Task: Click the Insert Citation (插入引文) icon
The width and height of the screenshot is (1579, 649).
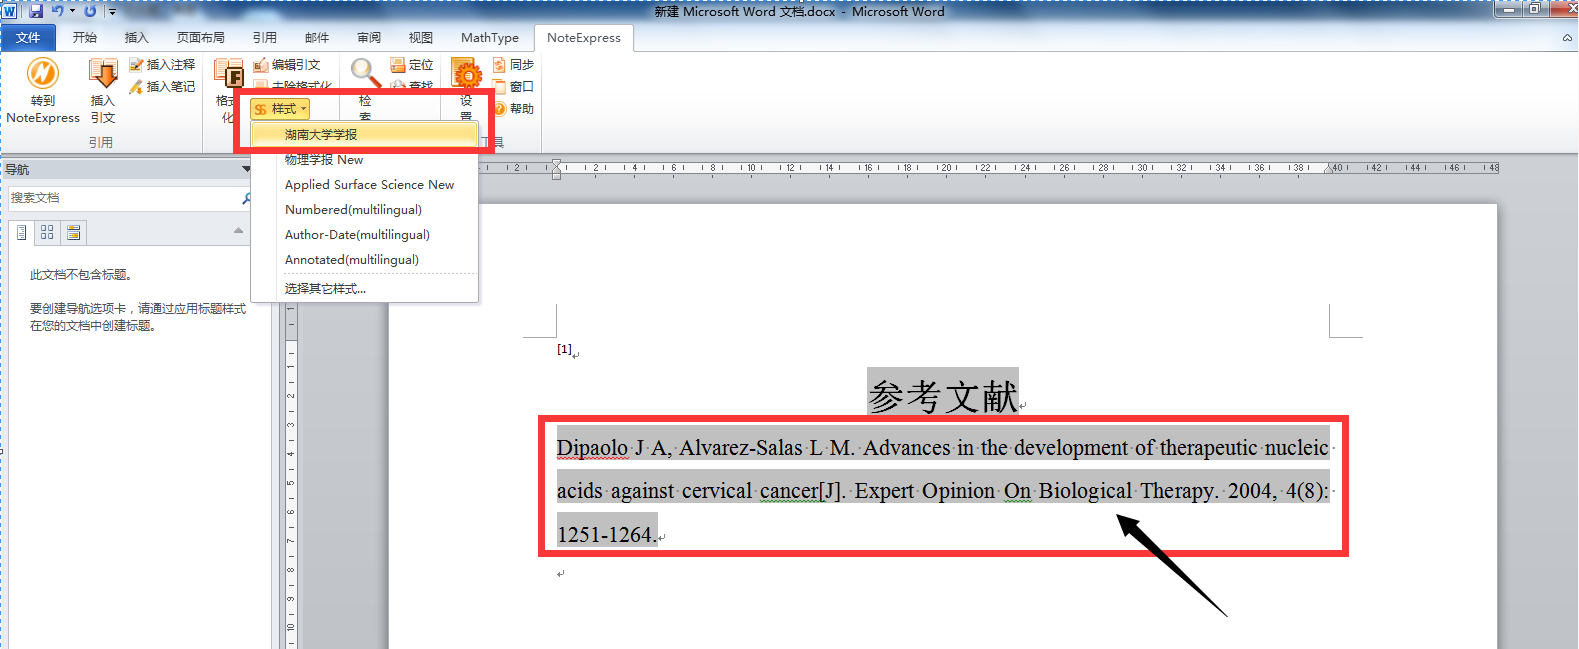Action: point(103,73)
